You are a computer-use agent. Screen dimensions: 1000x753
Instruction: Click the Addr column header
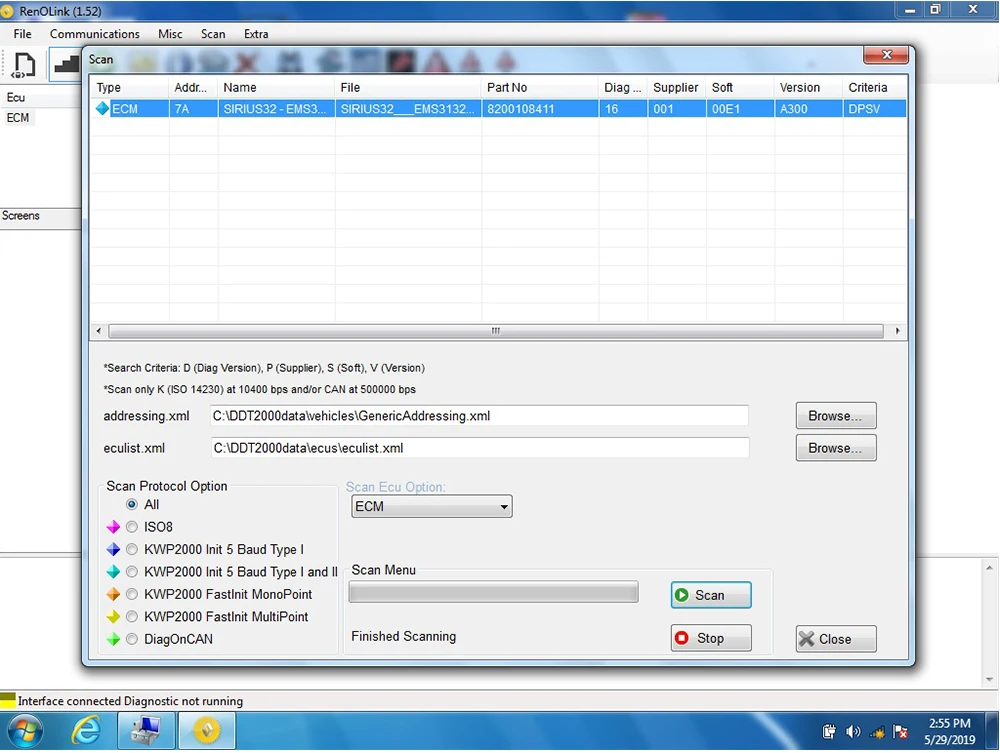point(193,87)
